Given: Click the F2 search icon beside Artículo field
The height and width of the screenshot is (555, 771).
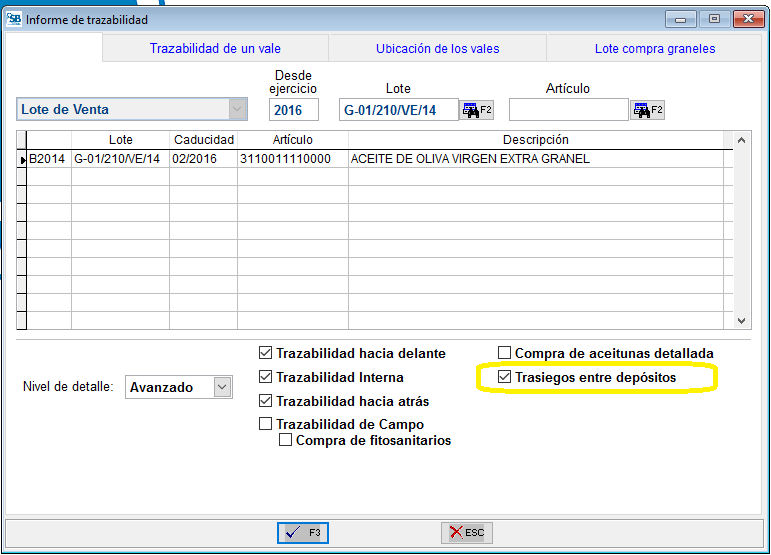Looking at the screenshot, I should point(648,110).
